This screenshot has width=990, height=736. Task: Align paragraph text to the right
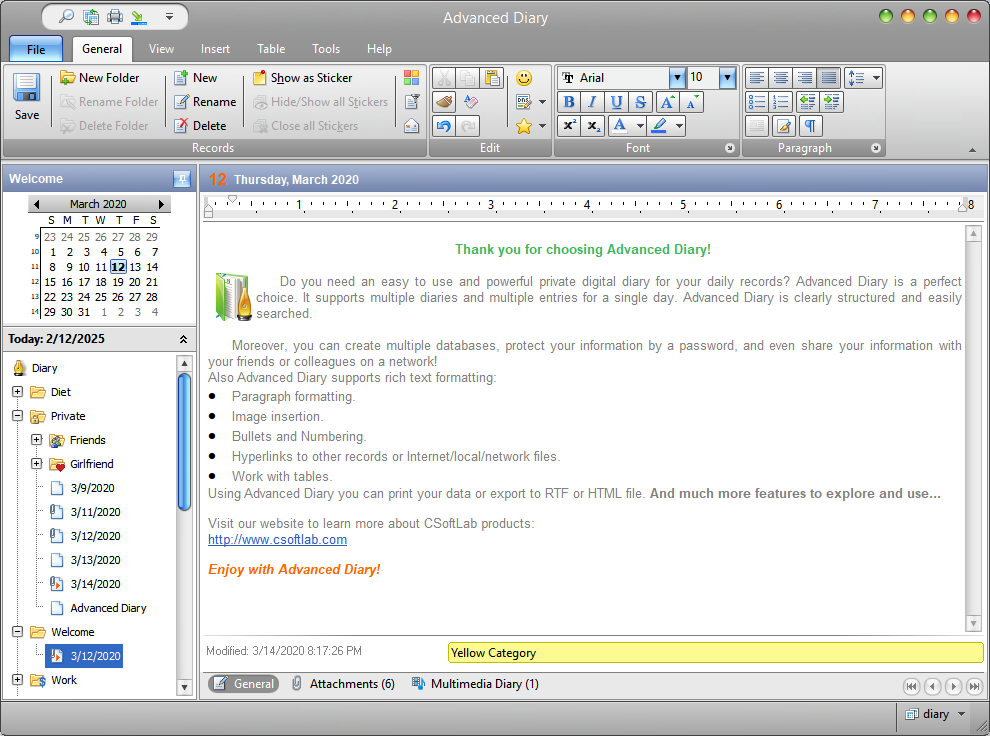click(805, 78)
